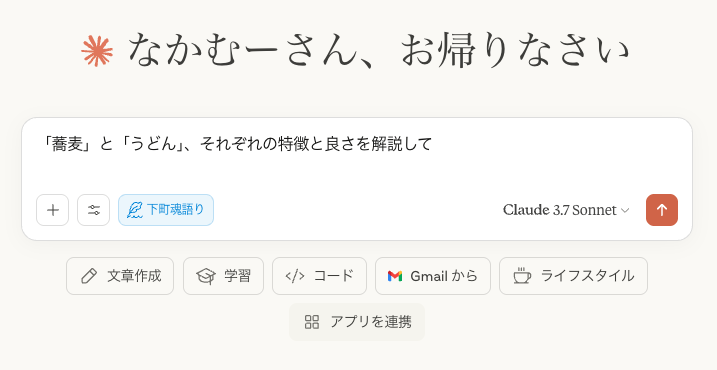Click the plus attachment icon
This screenshot has width=717, height=370.
[x=53, y=210]
